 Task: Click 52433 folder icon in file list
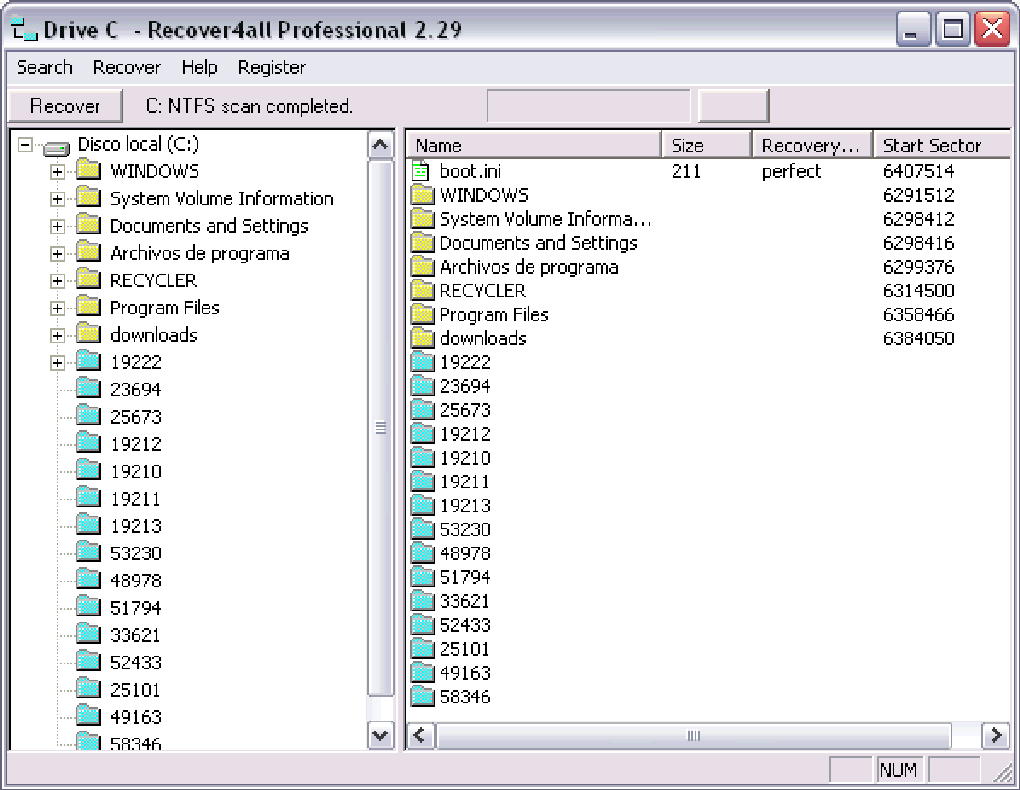423,625
